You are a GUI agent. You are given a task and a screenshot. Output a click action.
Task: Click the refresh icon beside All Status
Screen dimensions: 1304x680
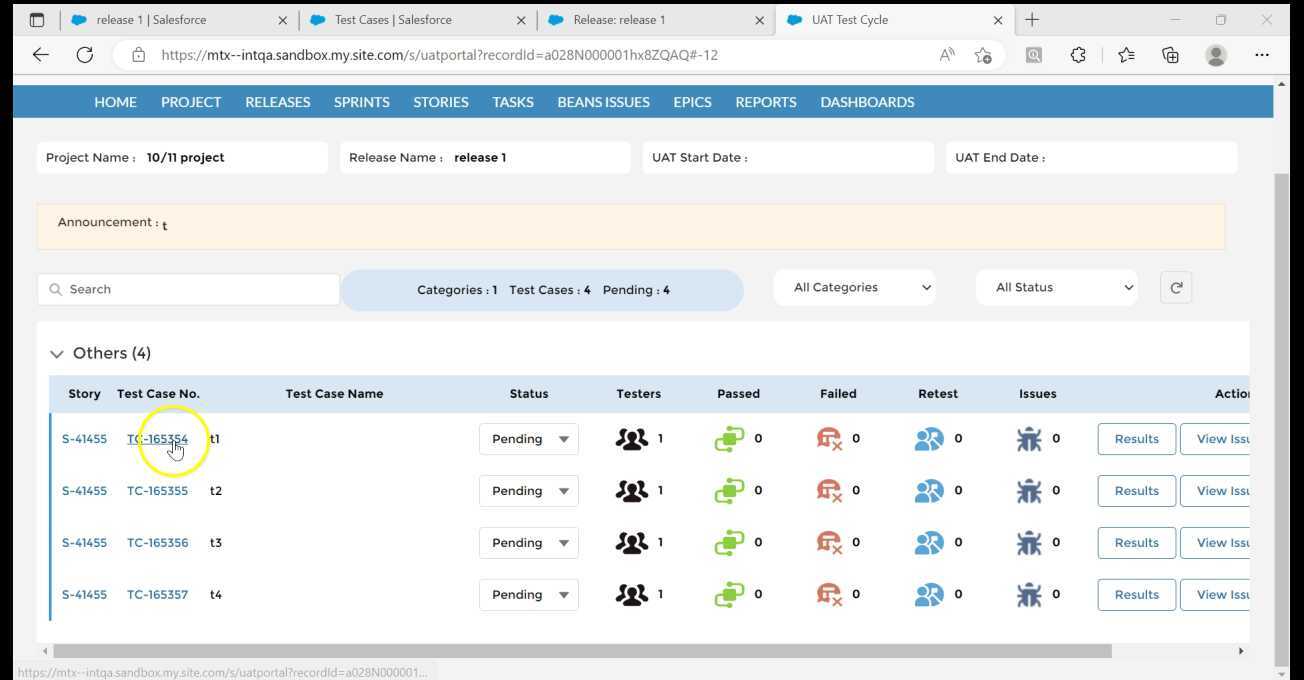coord(1176,287)
